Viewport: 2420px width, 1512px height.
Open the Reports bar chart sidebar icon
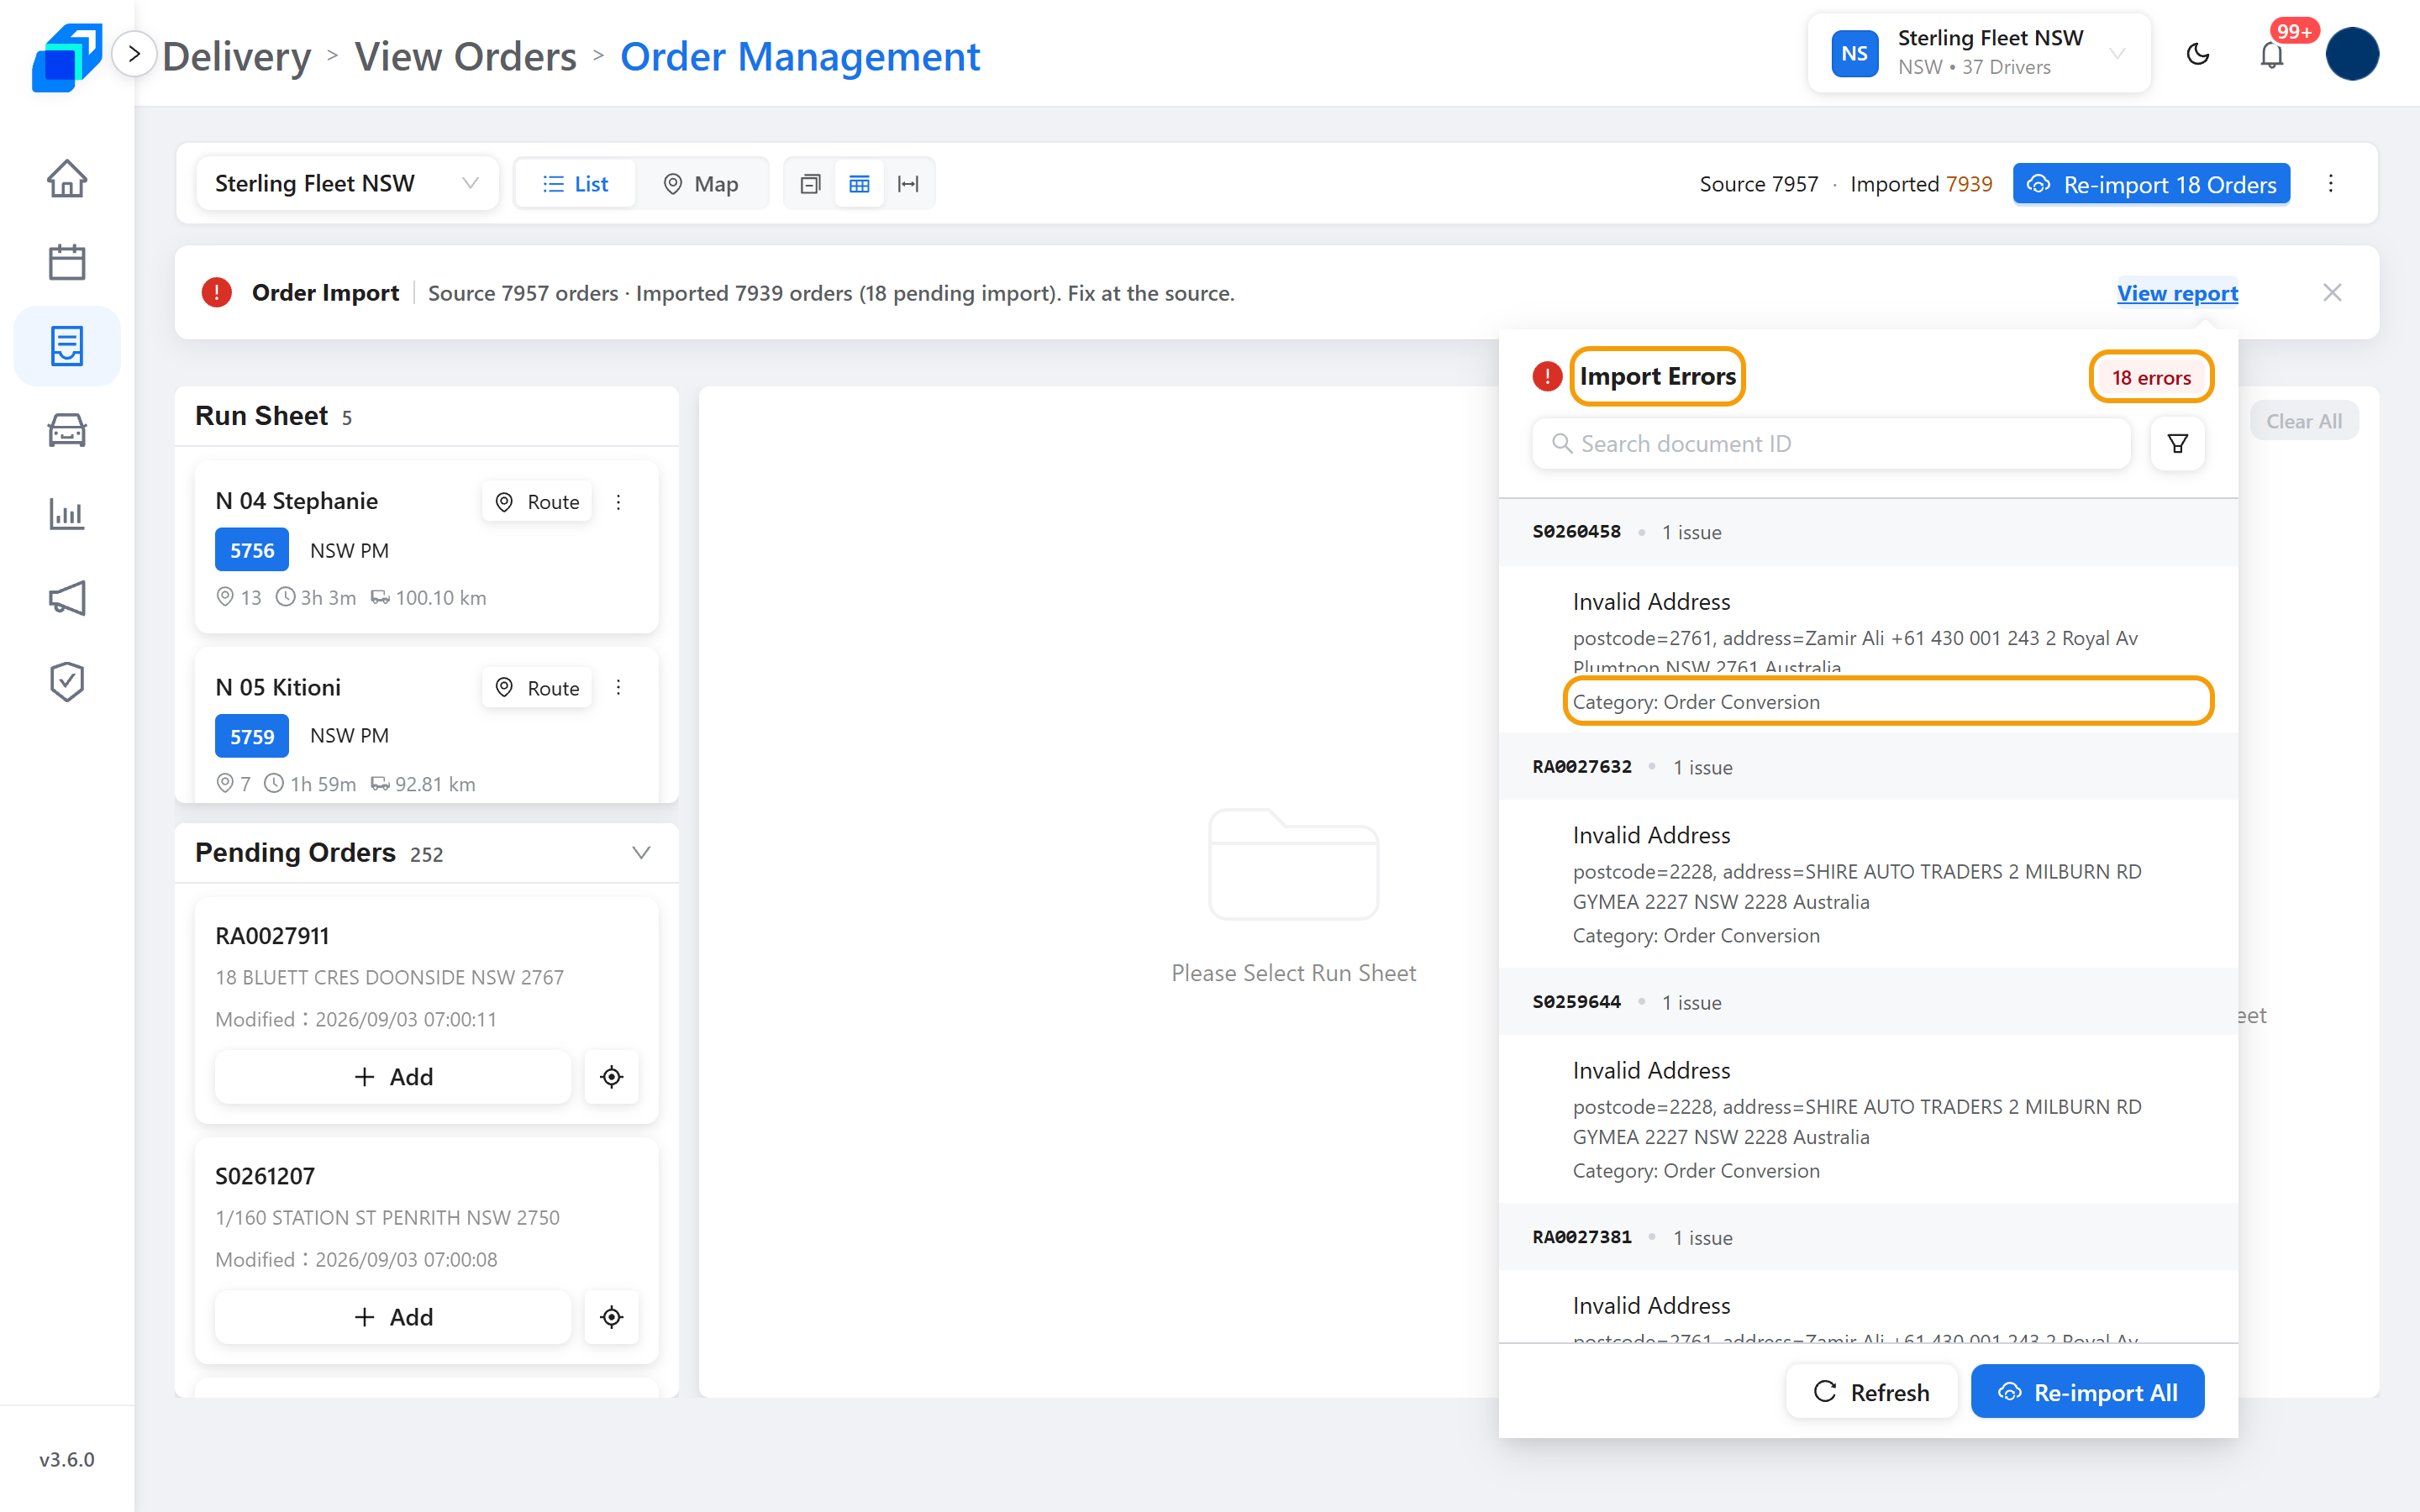coord(67,514)
